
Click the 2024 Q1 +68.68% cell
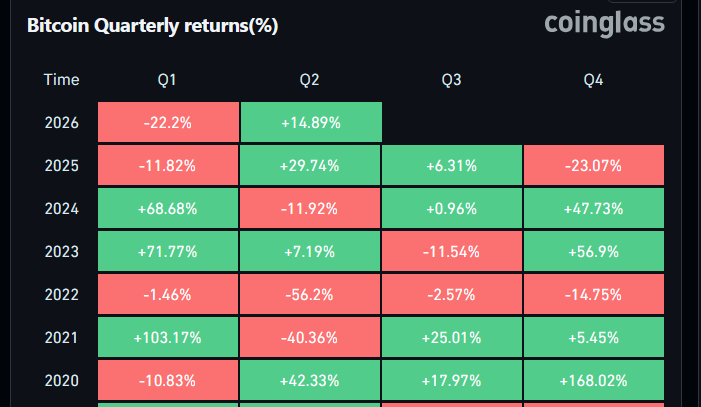(x=168, y=208)
